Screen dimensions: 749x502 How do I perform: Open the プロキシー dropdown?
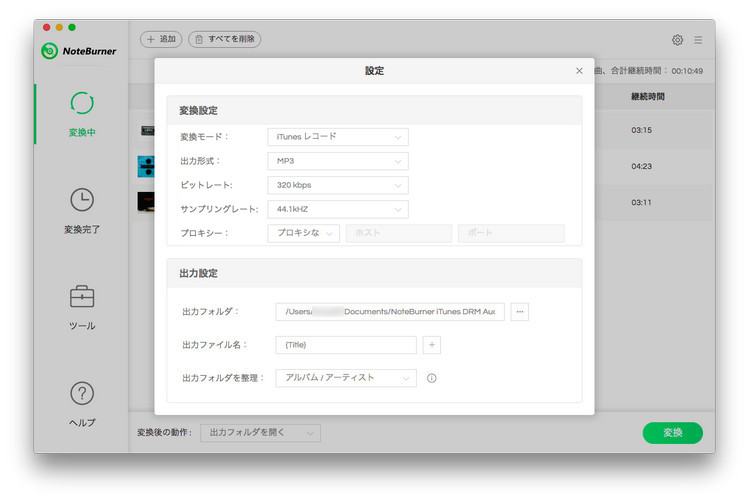coord(303,233)
